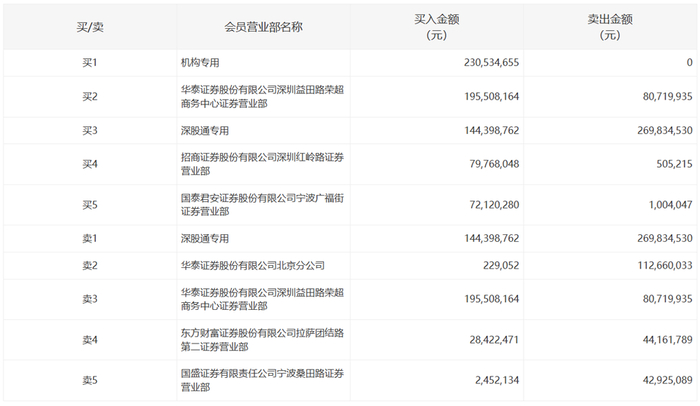Click the 卖出金额 column header
The height and width of the screenshot is (406, 700).
click(610, 27)
